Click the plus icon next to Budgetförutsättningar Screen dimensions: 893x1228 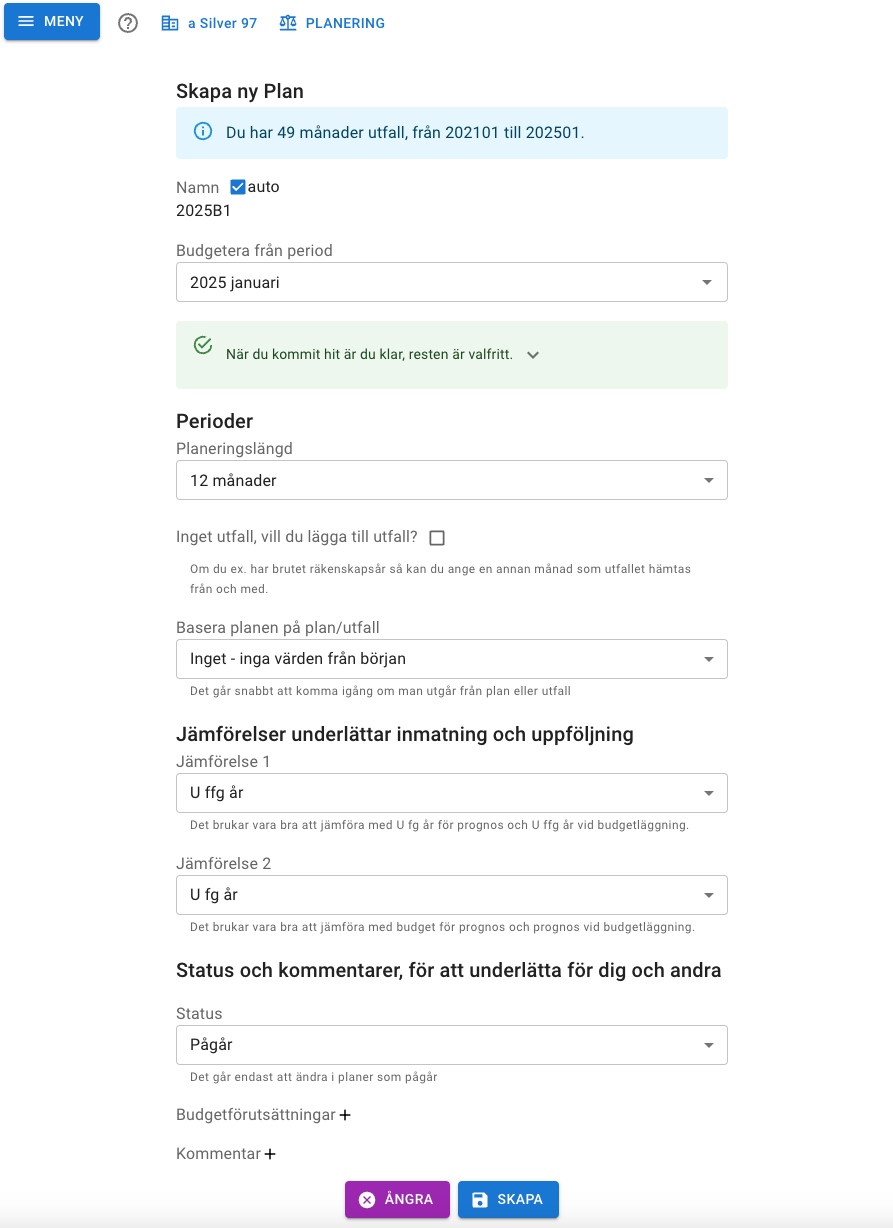[x=345, y=1115]
